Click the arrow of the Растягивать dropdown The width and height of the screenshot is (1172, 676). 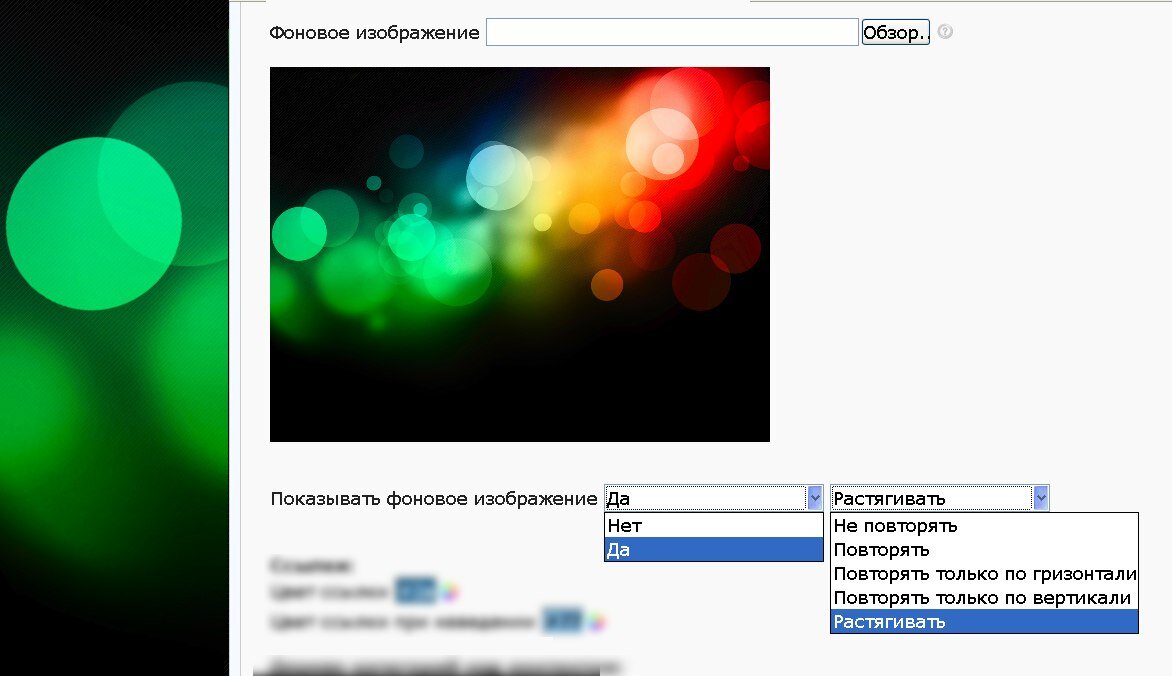point(1041,498)
